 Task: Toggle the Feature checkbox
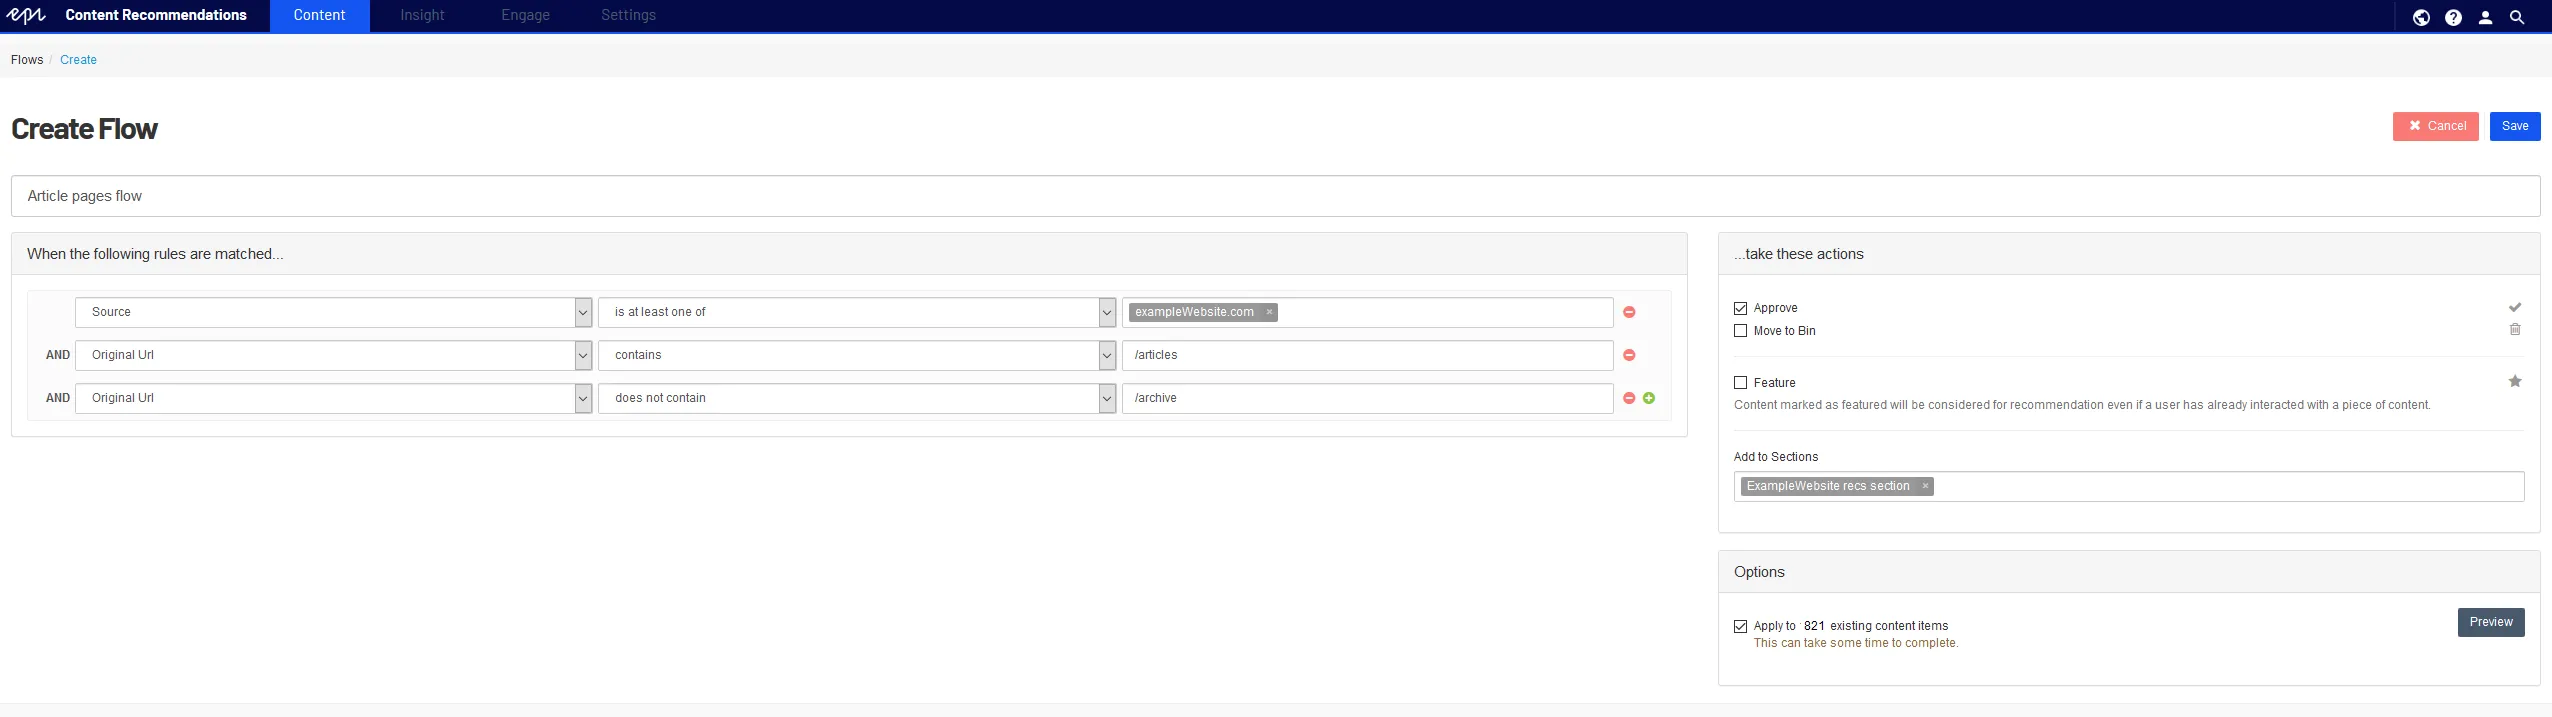tap(1740, 383)
